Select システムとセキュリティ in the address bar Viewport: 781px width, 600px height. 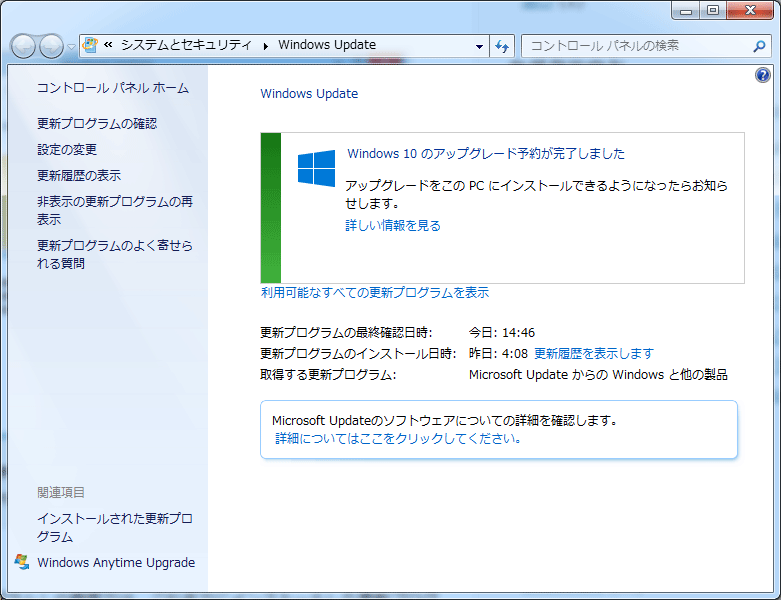pos(186,45)
